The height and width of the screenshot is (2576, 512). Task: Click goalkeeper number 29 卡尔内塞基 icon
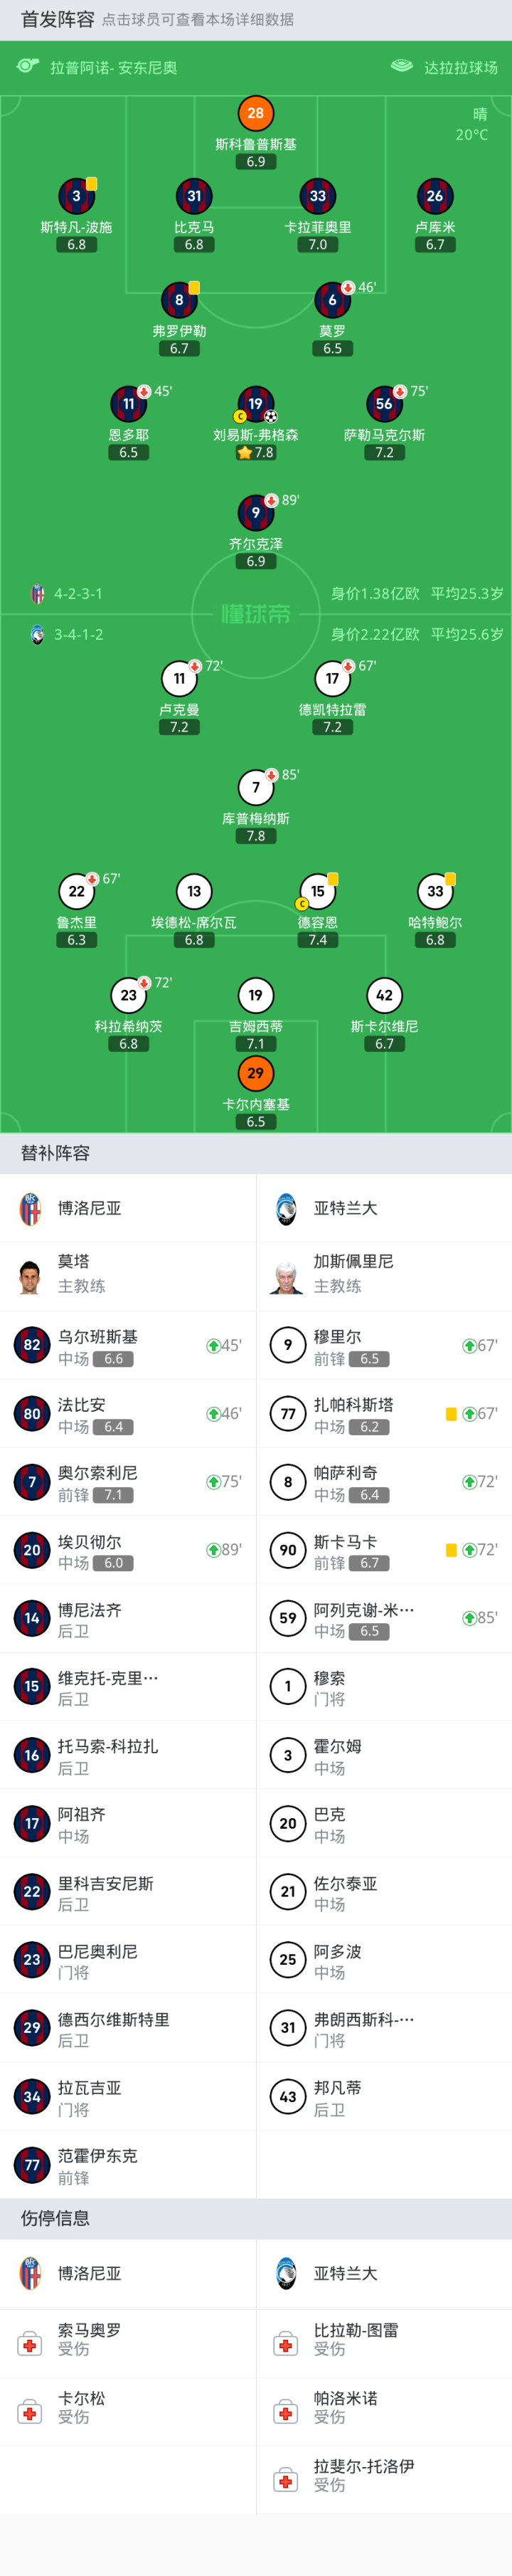click(x=256, y=1073)
